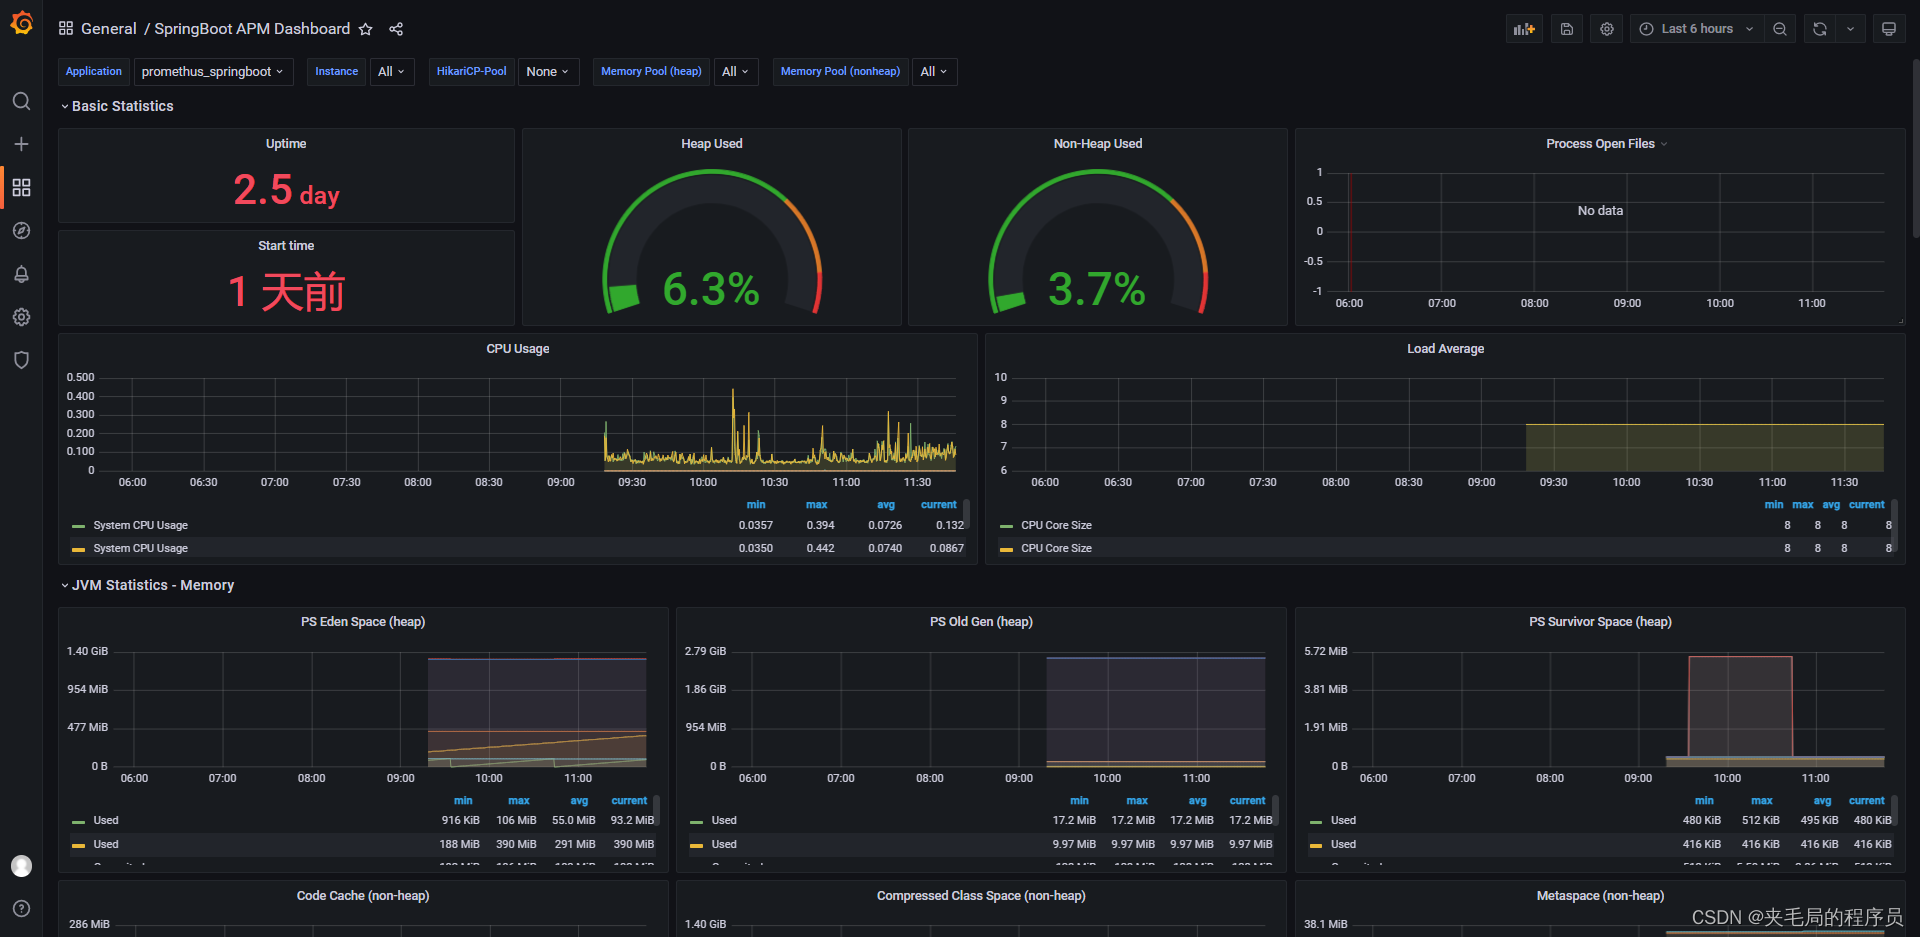Save the dashboard with the save icon
1920x937 pixels.
tap(1567, 29)
